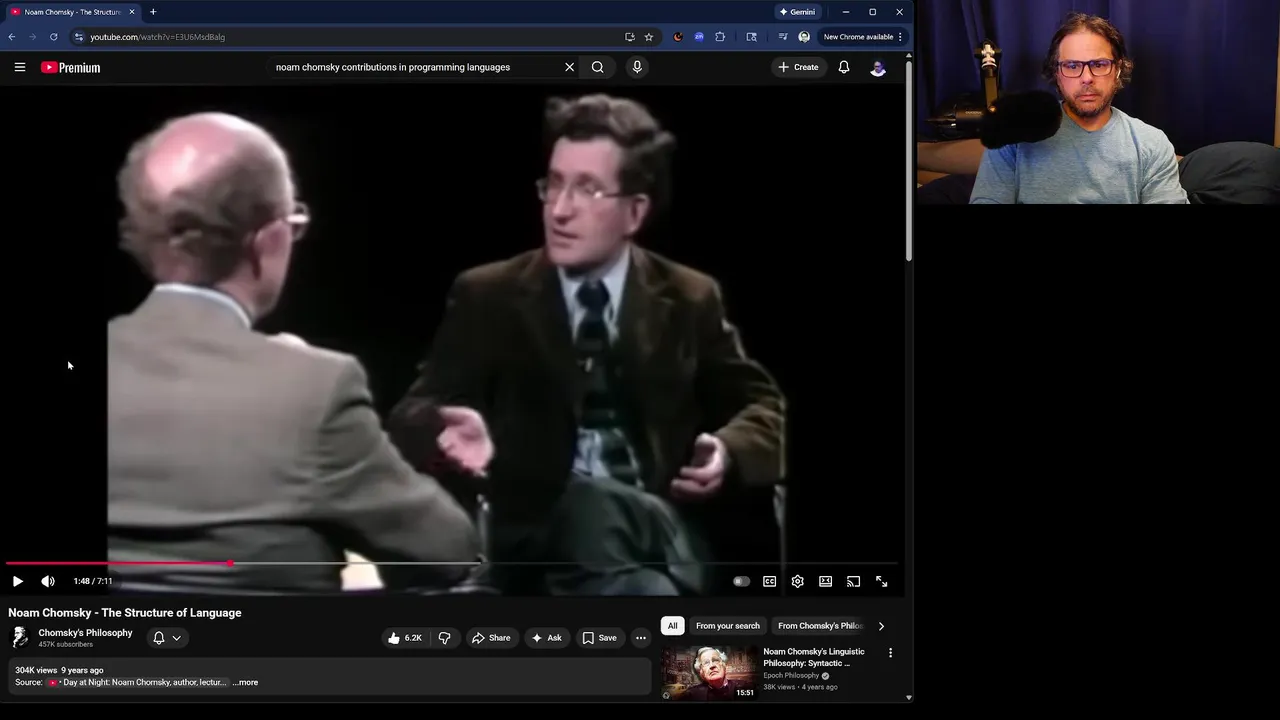Open the Day at Night source video link
1280x720 pixels.
137,682
